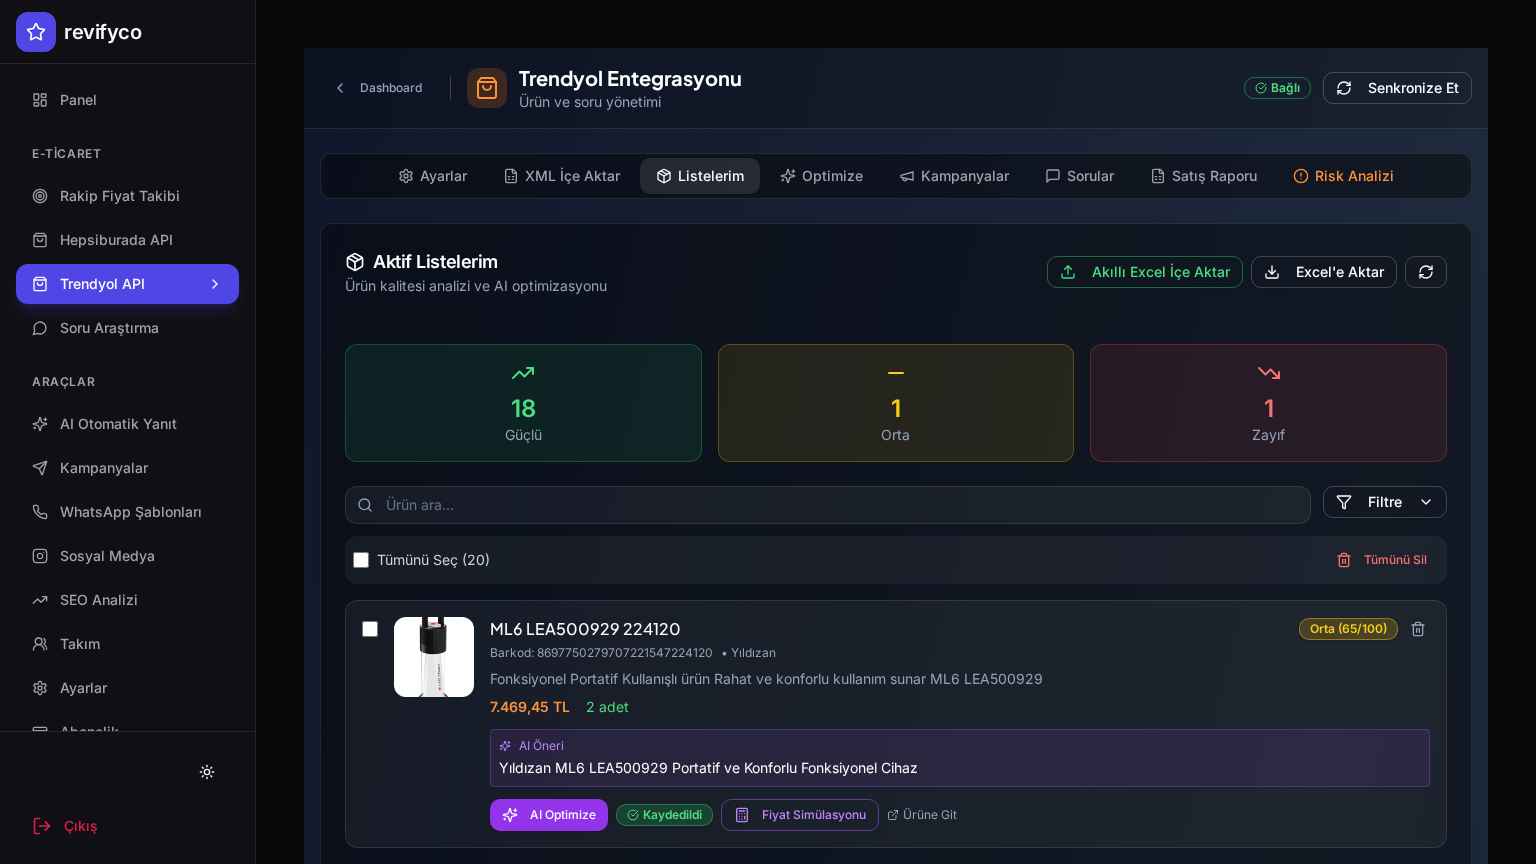The width and height of the screenshot is (1536, 864).
Task: Click the Trendyol shopping bag icon in the header
Action: (487, 88)
